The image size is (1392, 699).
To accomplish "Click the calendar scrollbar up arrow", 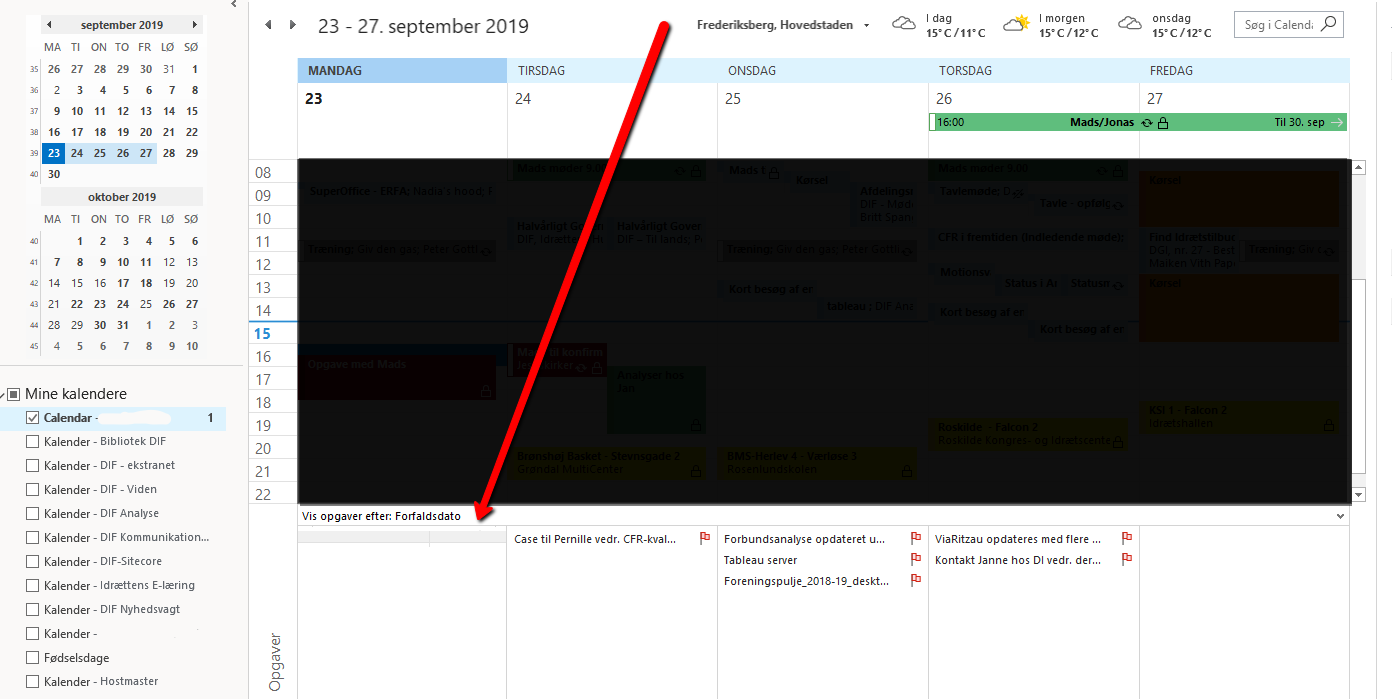I will point(1358,168).
